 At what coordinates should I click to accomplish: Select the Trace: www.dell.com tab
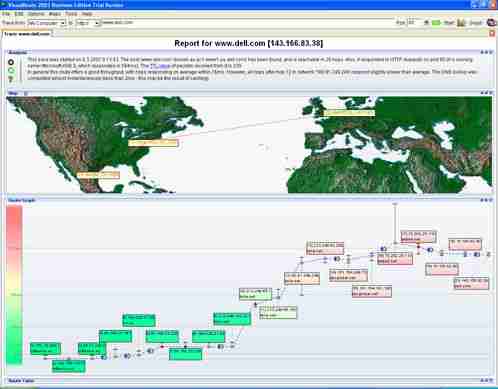pos(27,34)
